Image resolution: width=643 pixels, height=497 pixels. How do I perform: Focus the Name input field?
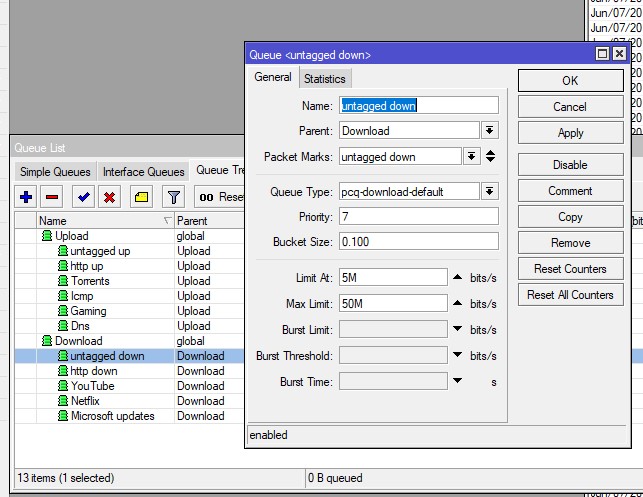[x=419, y=105]
